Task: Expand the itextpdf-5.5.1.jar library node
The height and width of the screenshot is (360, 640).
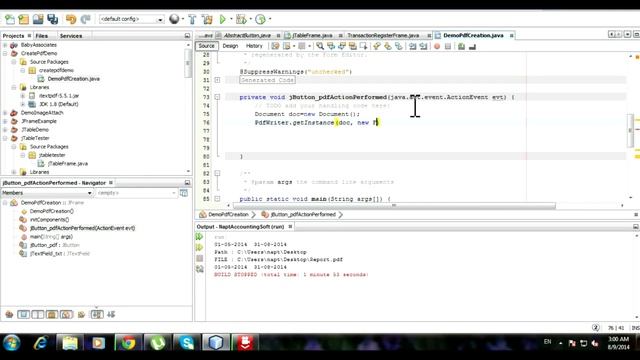Action: 22,96
